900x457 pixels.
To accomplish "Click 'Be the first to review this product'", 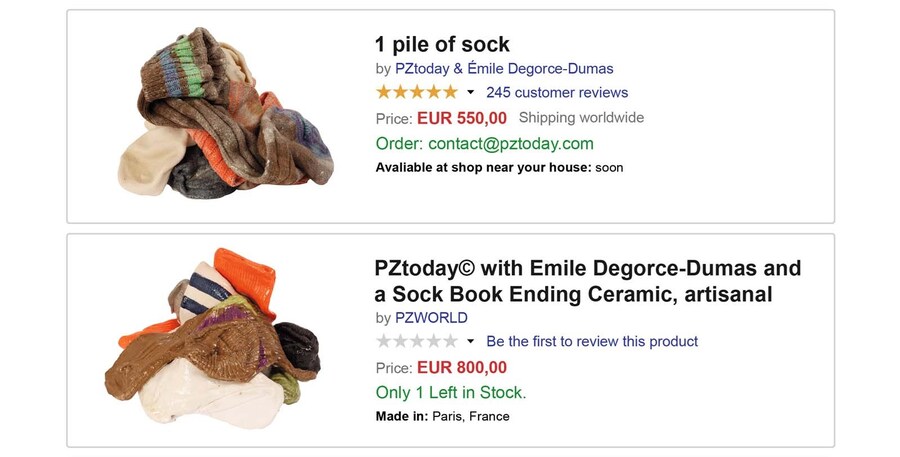I will tap(592, 342).
